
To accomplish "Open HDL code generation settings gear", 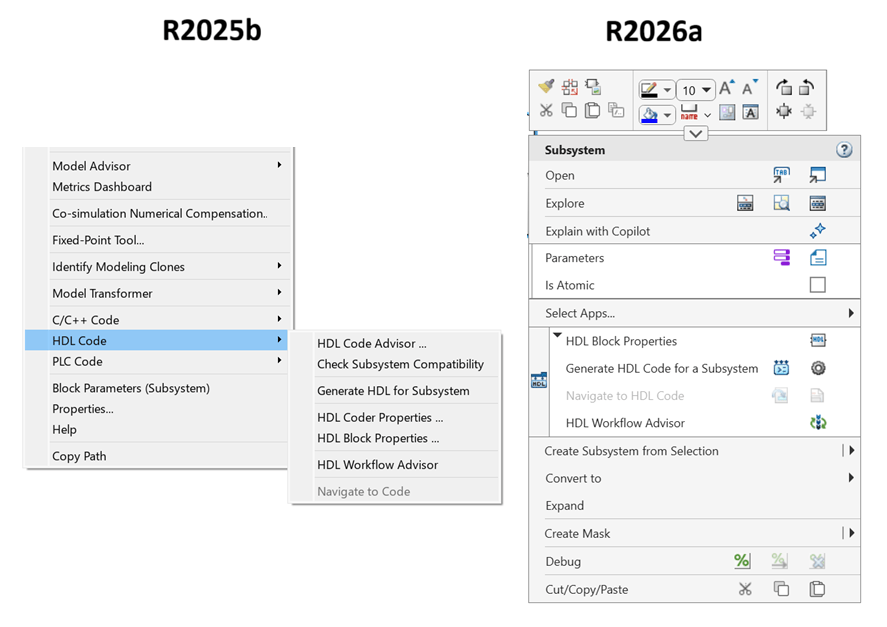I will pyautogui.click(x=818, y=368).
